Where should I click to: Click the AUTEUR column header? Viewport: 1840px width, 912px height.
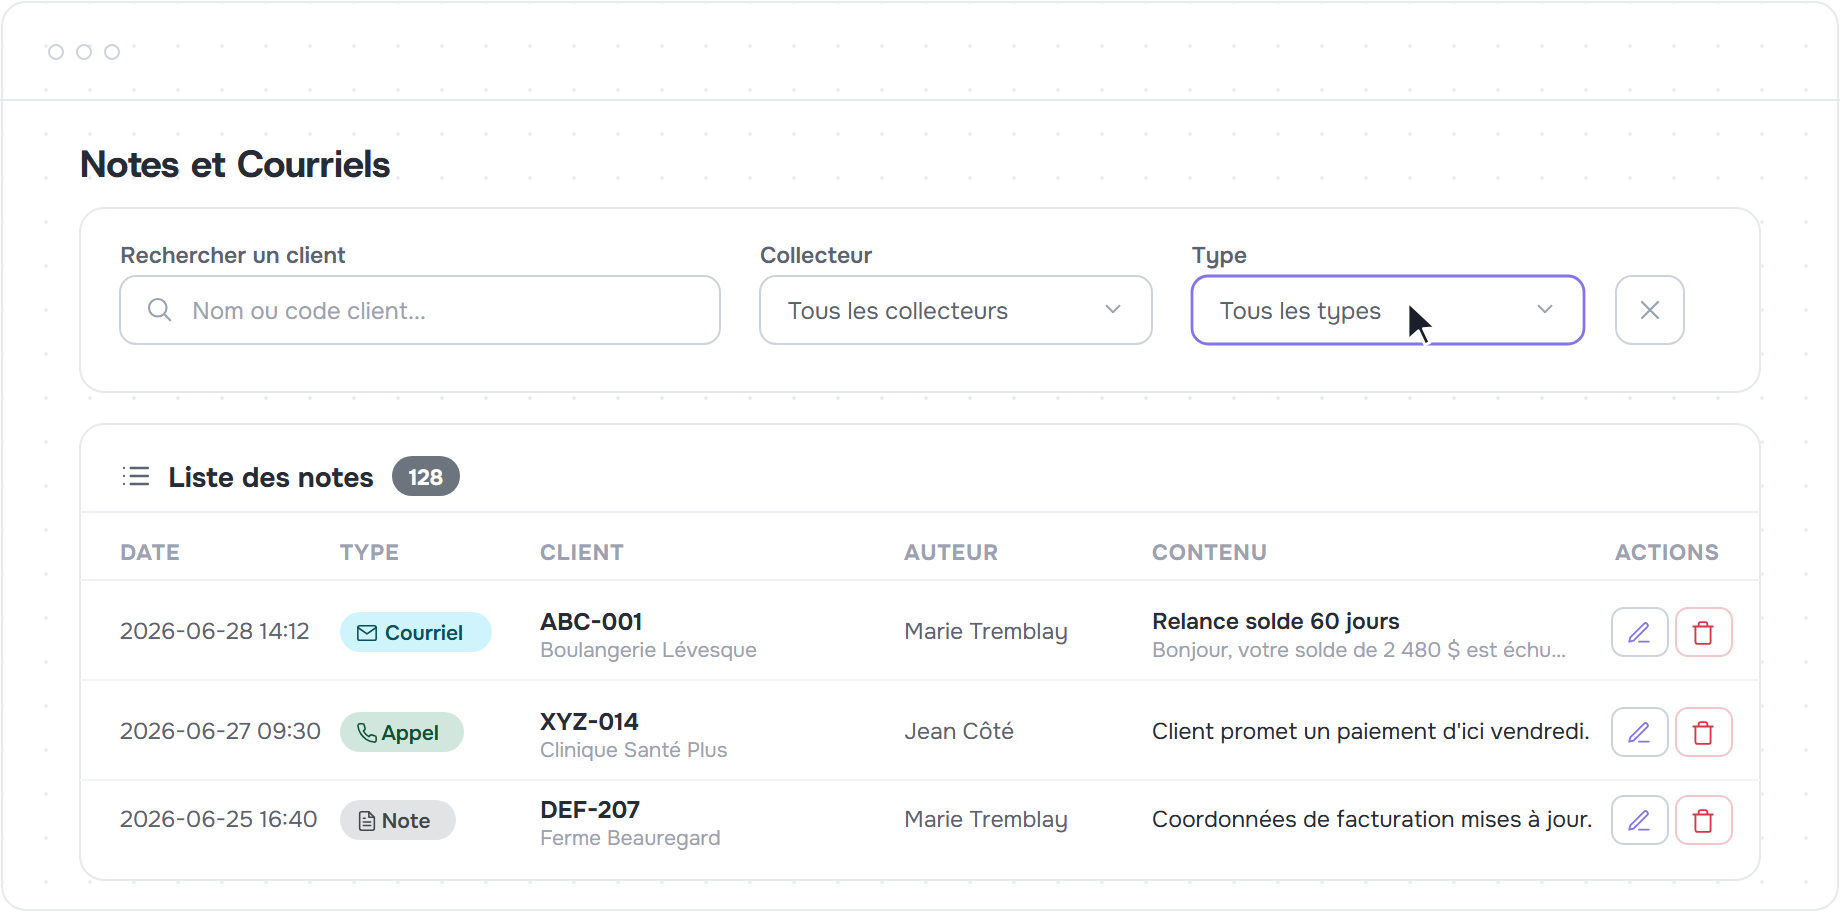pos(951,552)
